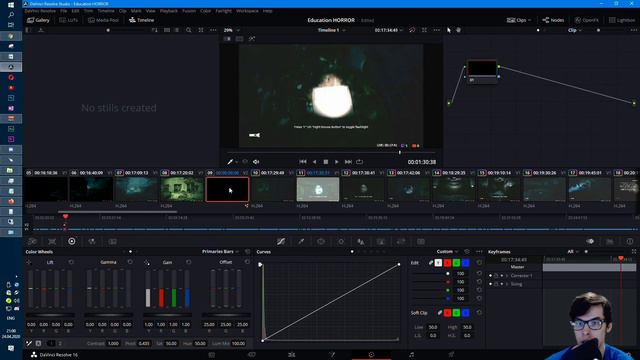Viewport: 640px width, 360px height.
Task: Reset the Lift bars
Action: [71, 262]
